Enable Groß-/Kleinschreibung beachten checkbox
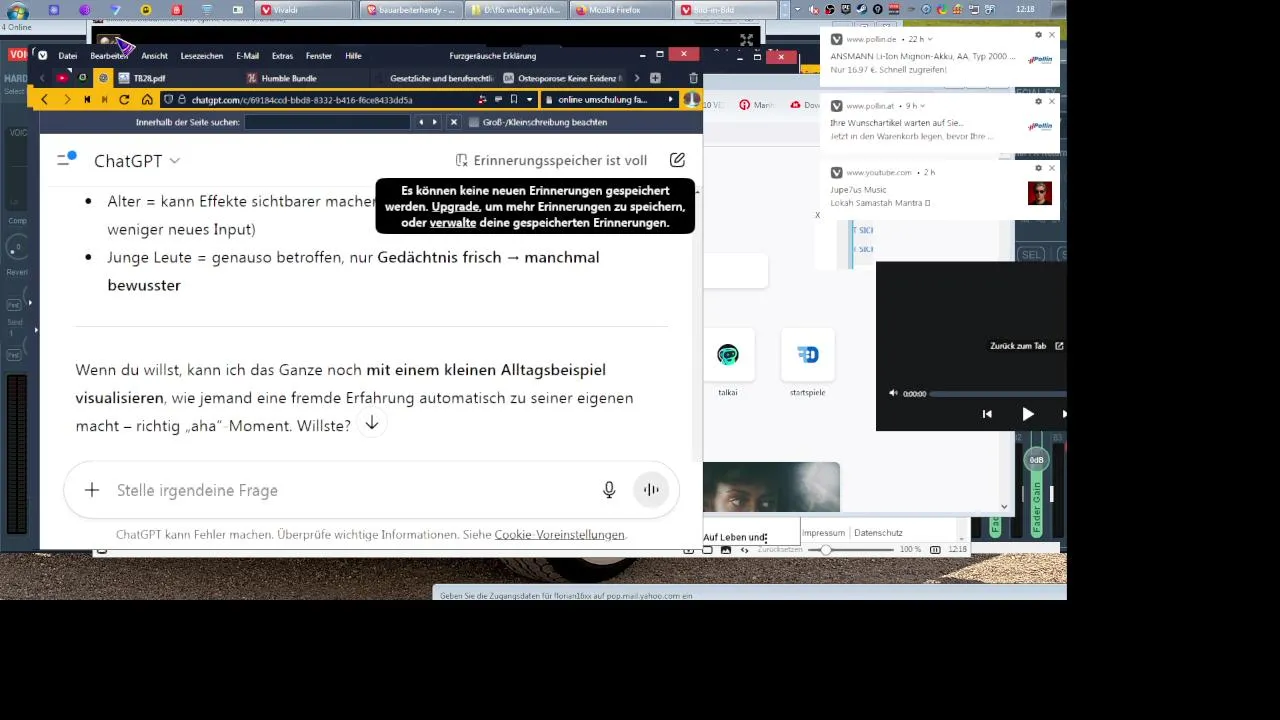The width and height of the screenshot is (1280, 720). (x=474, y=122)
